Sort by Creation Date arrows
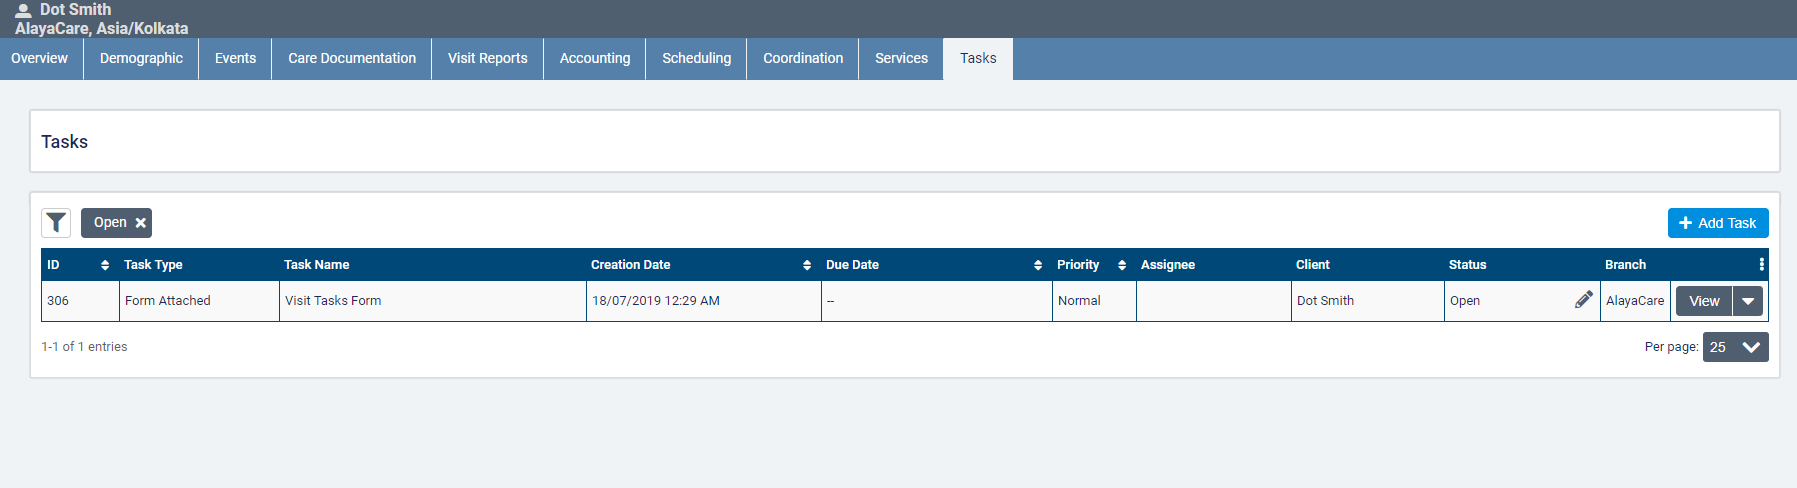 coord(807,265)
